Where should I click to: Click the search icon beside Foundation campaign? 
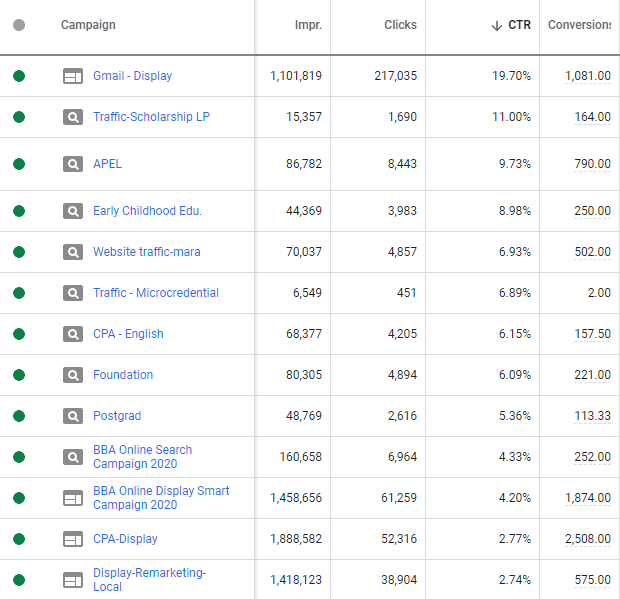pos(73,375)
